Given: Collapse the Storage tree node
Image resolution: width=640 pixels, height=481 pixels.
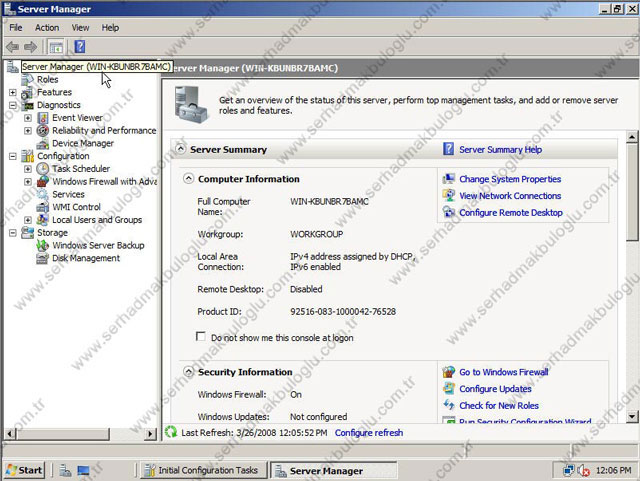Looking at the screenshot, I should tap(13, 233).
